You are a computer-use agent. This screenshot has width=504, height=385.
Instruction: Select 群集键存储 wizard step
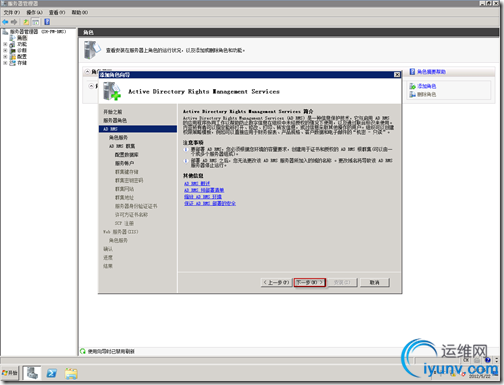(127, 172)
